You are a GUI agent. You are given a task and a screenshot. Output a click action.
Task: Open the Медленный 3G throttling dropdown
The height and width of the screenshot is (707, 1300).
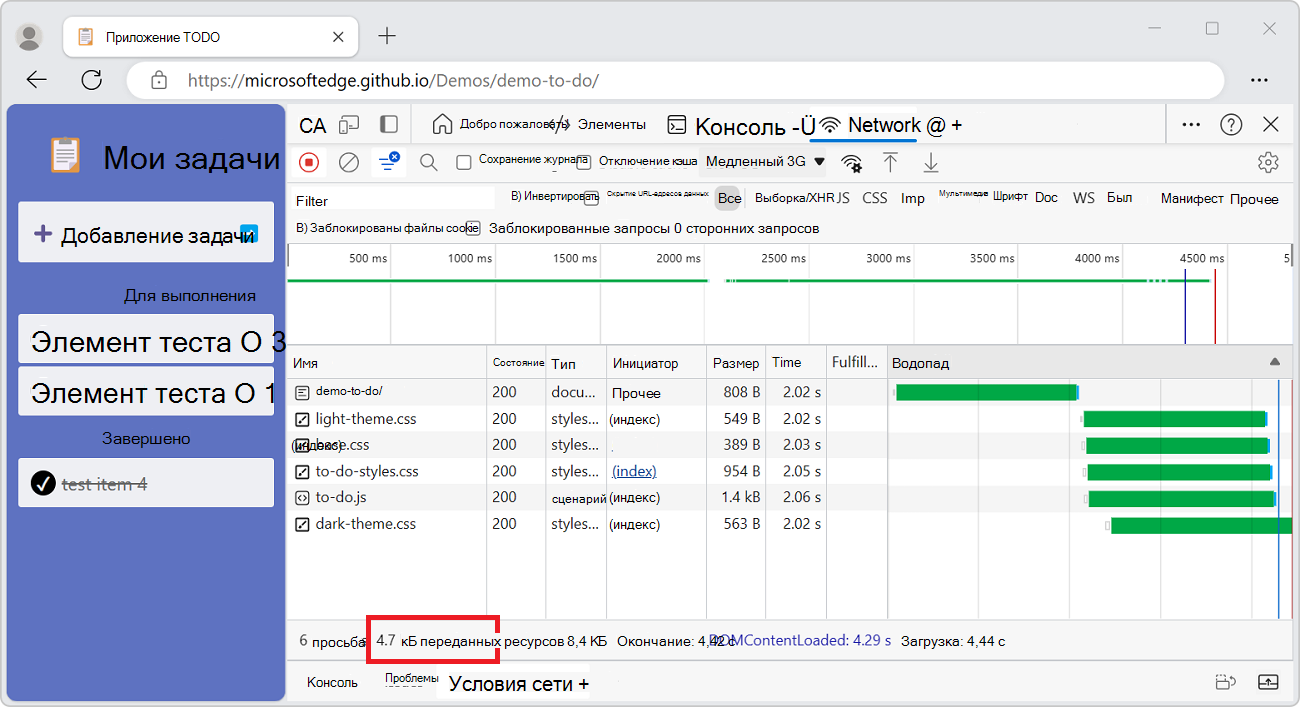tap(765, 162)
